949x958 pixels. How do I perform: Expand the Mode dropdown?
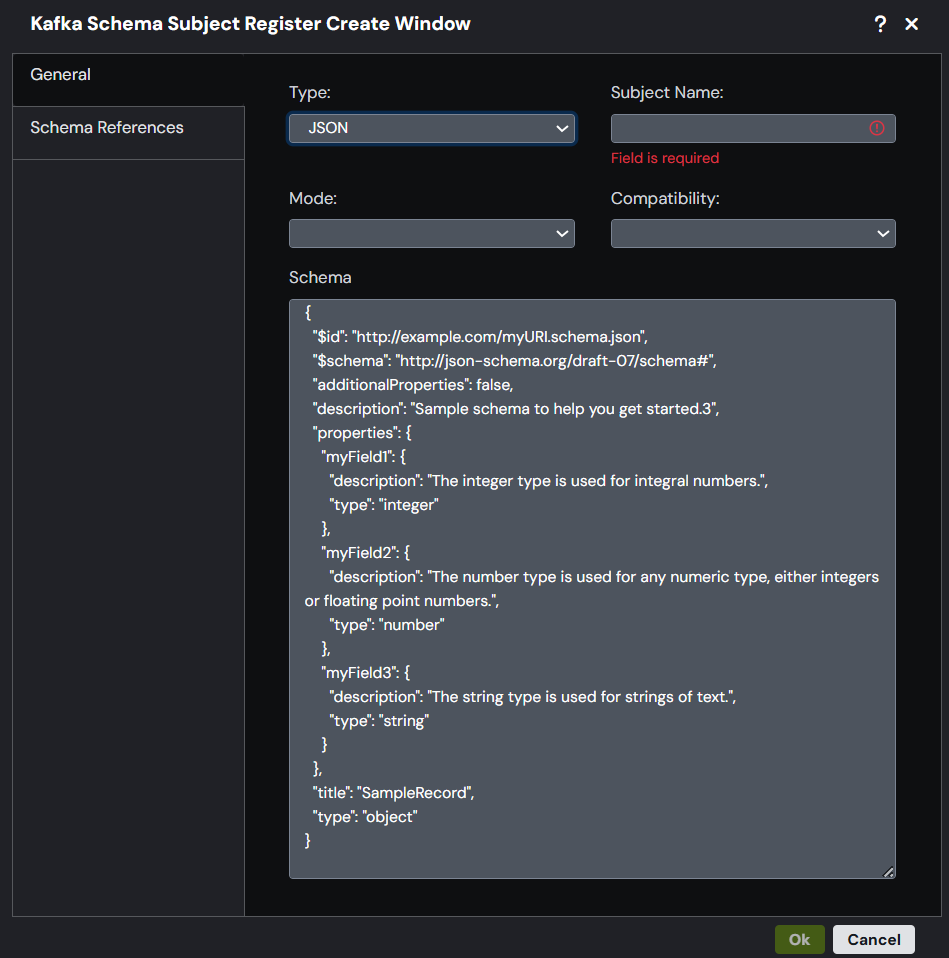[x=431, y=233]
